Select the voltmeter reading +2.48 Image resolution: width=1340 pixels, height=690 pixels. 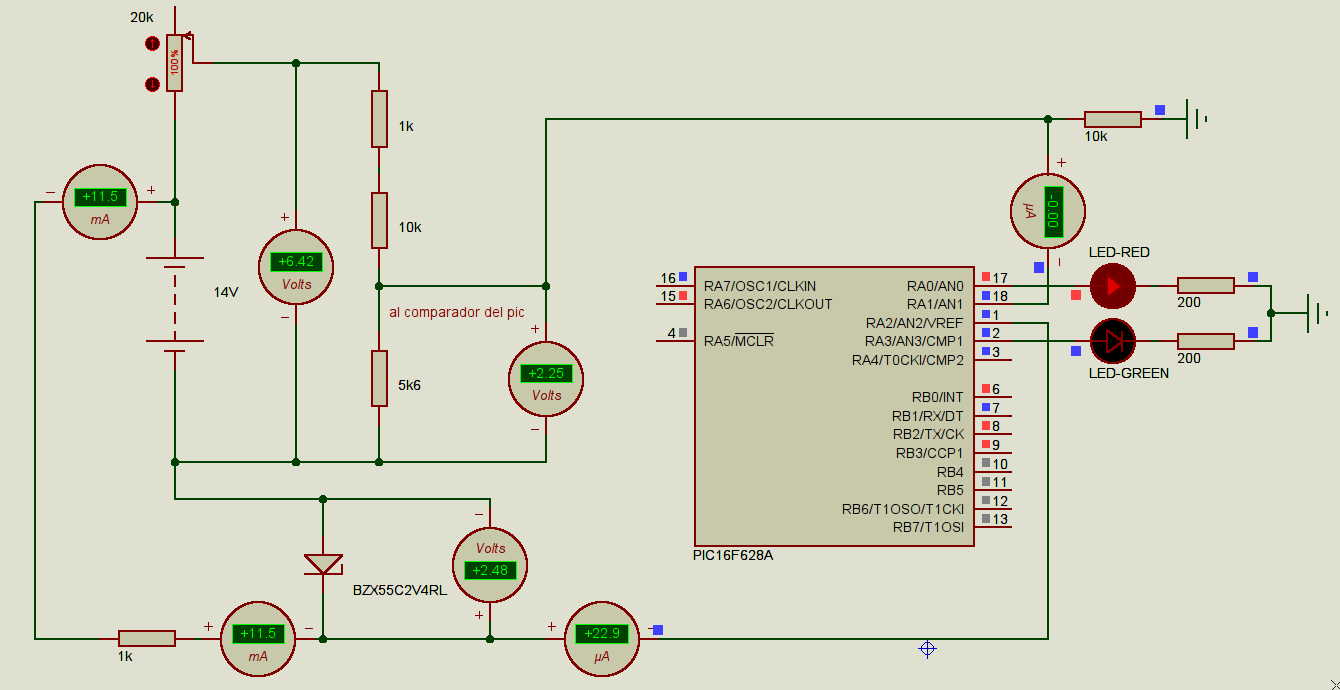point(490,564)
